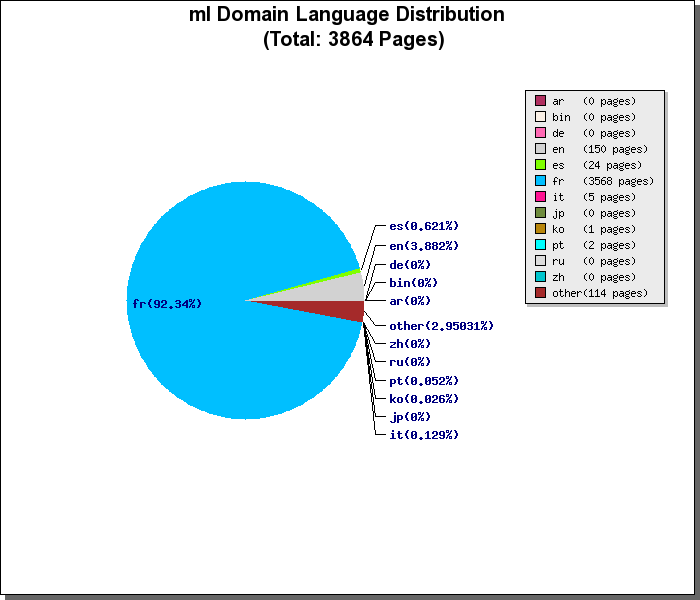Click legend text it (5 pages)
The image size is (700, 600).
tap(594, 197)
